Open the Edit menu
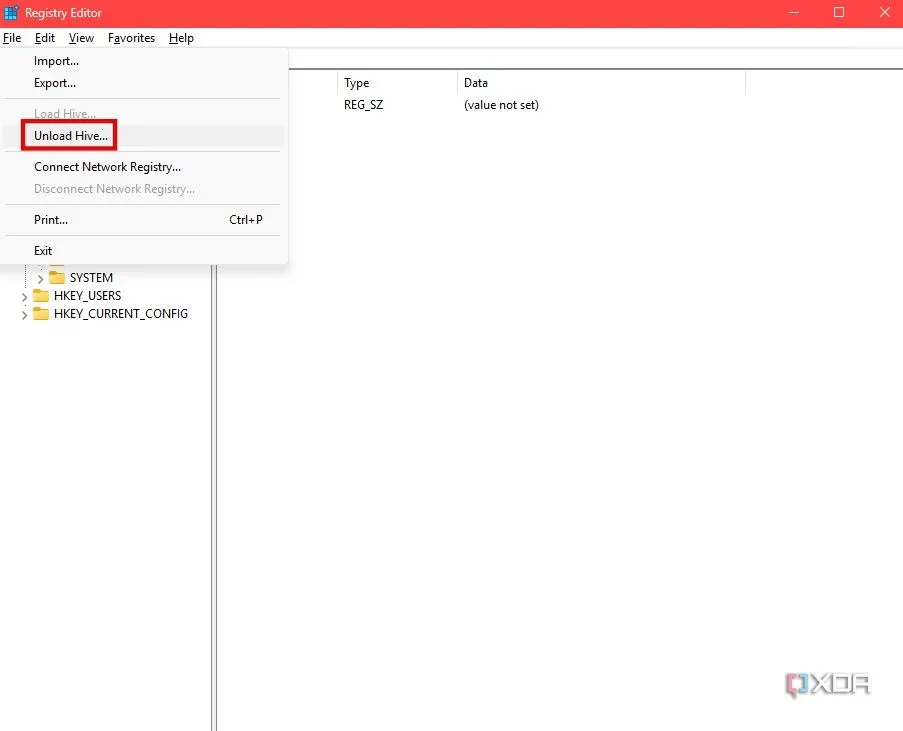This screenshot has height=731, width=903. (45, 38)
